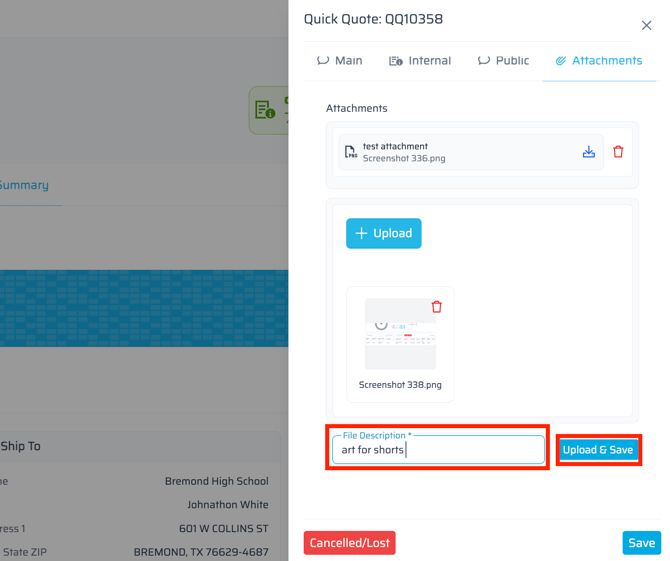The image size is (670, 561).
Task: Mark the quote as Cancelled/Lost
Action: [350, 543]
